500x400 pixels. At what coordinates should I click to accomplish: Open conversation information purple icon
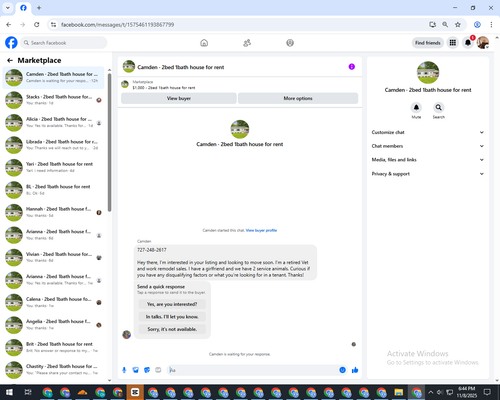352,67
